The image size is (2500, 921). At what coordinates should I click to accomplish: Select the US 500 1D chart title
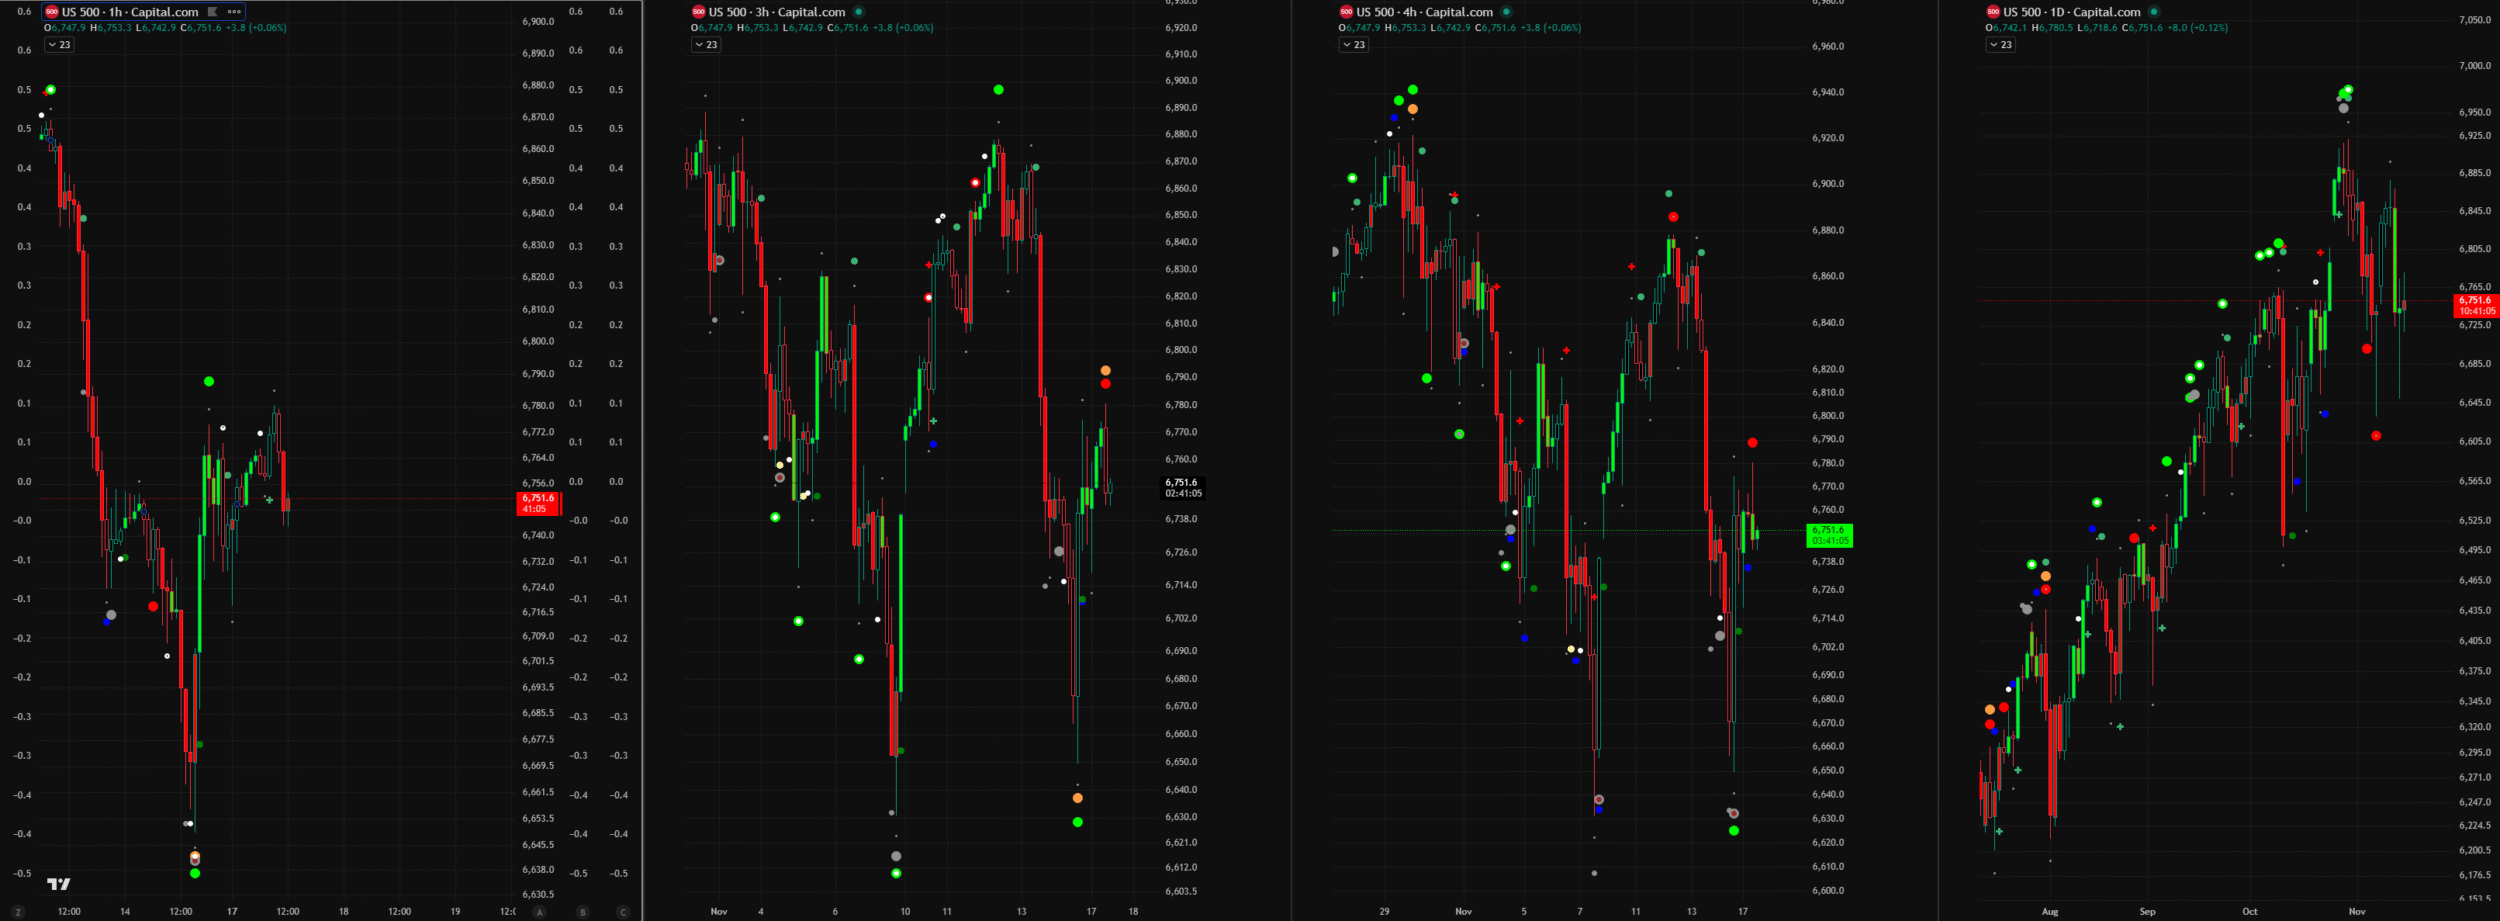2071,12
